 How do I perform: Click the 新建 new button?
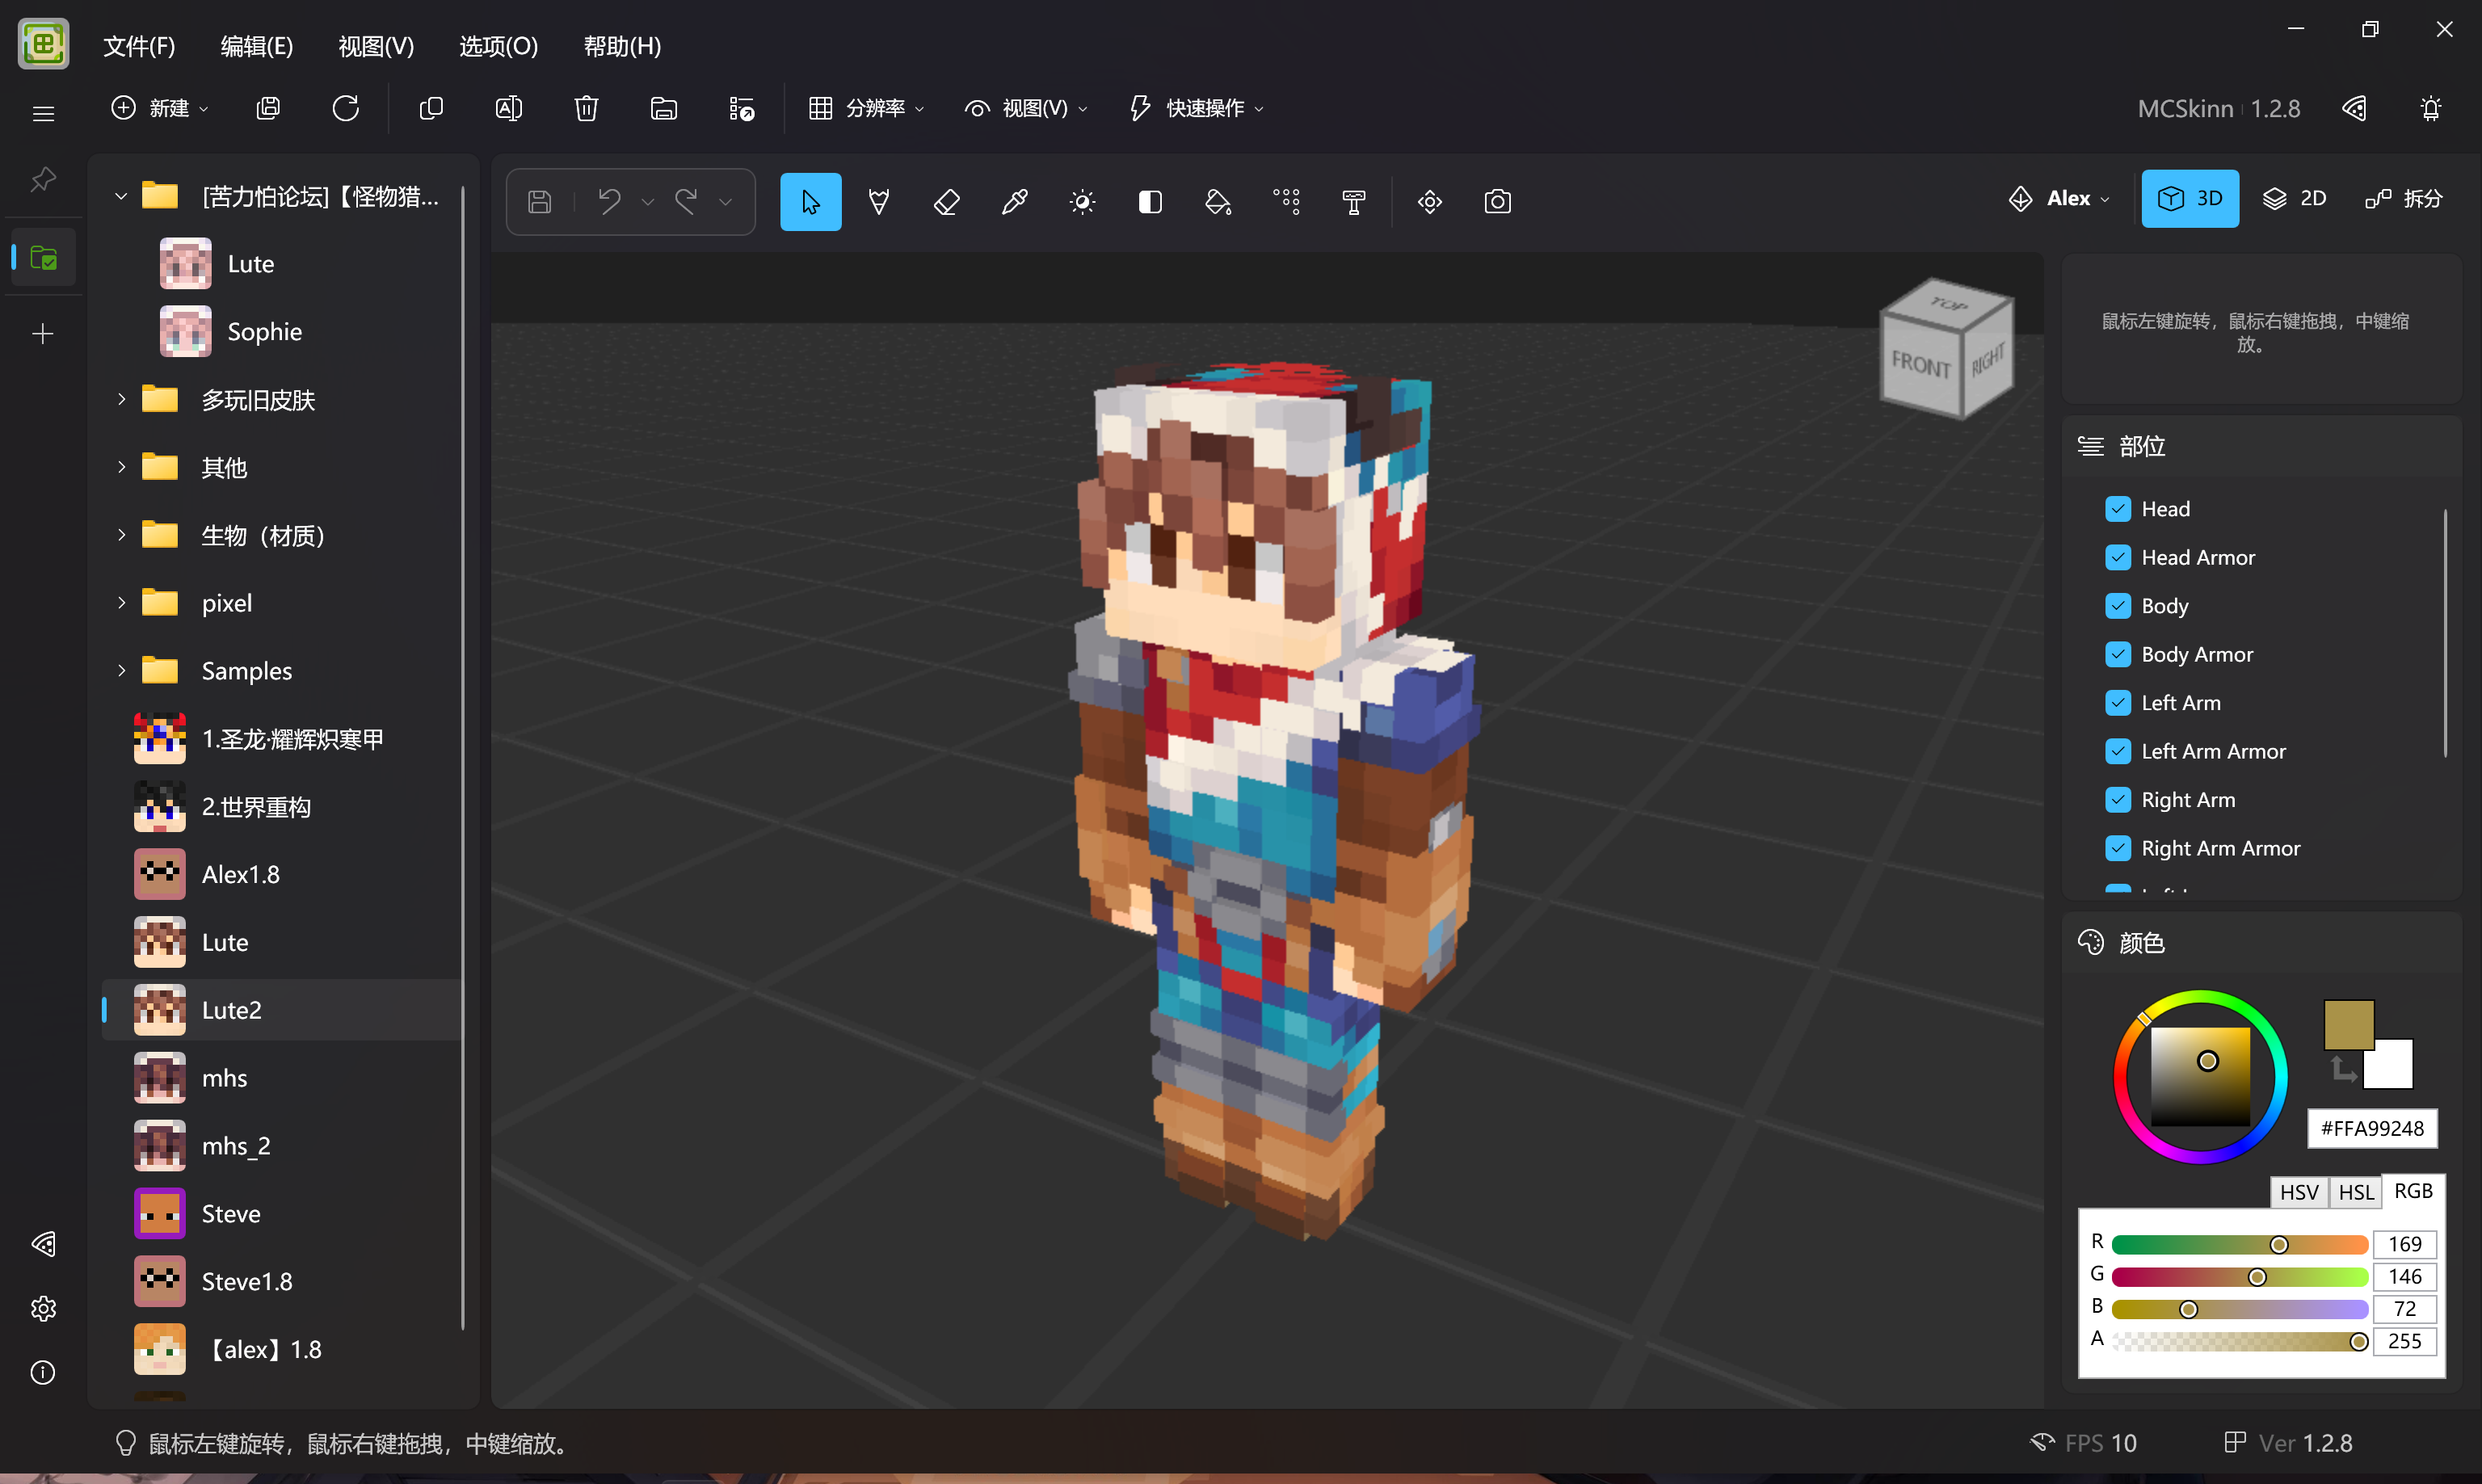(159, 108)
